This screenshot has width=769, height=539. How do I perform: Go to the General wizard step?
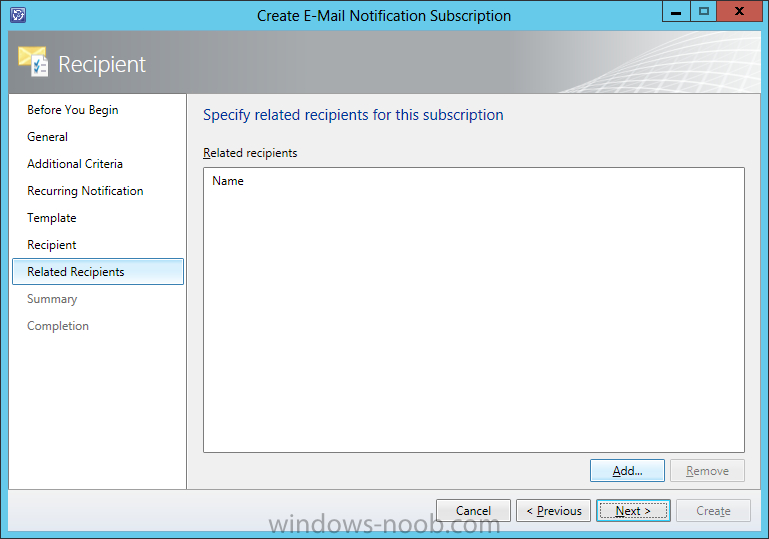(48, 137)
